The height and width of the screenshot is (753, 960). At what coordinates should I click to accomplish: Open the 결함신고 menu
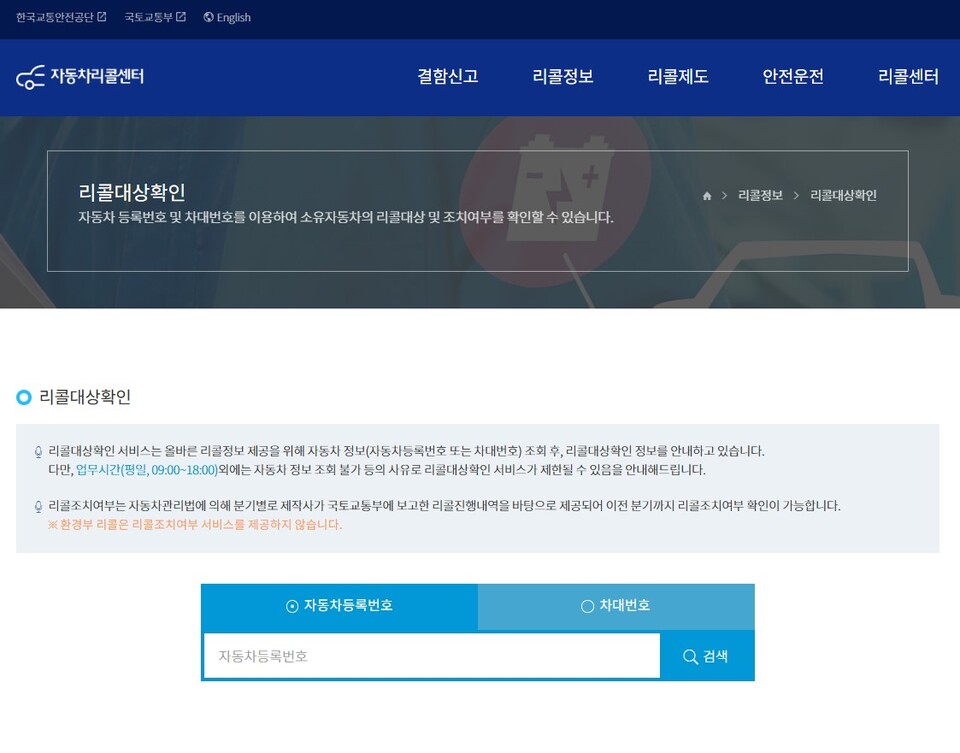point(447,77)
